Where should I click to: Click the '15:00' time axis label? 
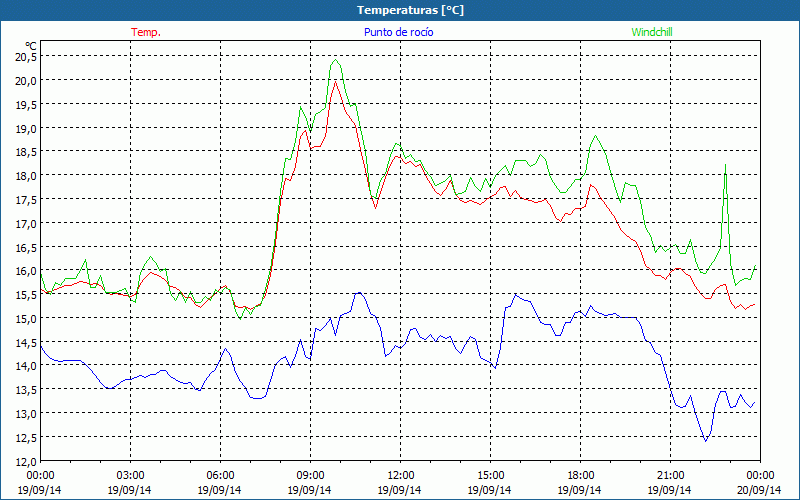click(x=490, y=475)
